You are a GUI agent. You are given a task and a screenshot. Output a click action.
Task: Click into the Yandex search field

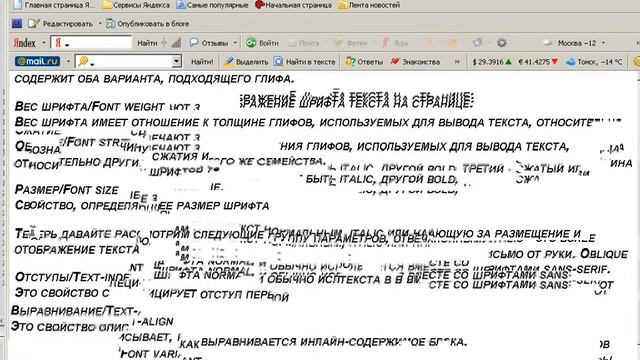[91, 42]
